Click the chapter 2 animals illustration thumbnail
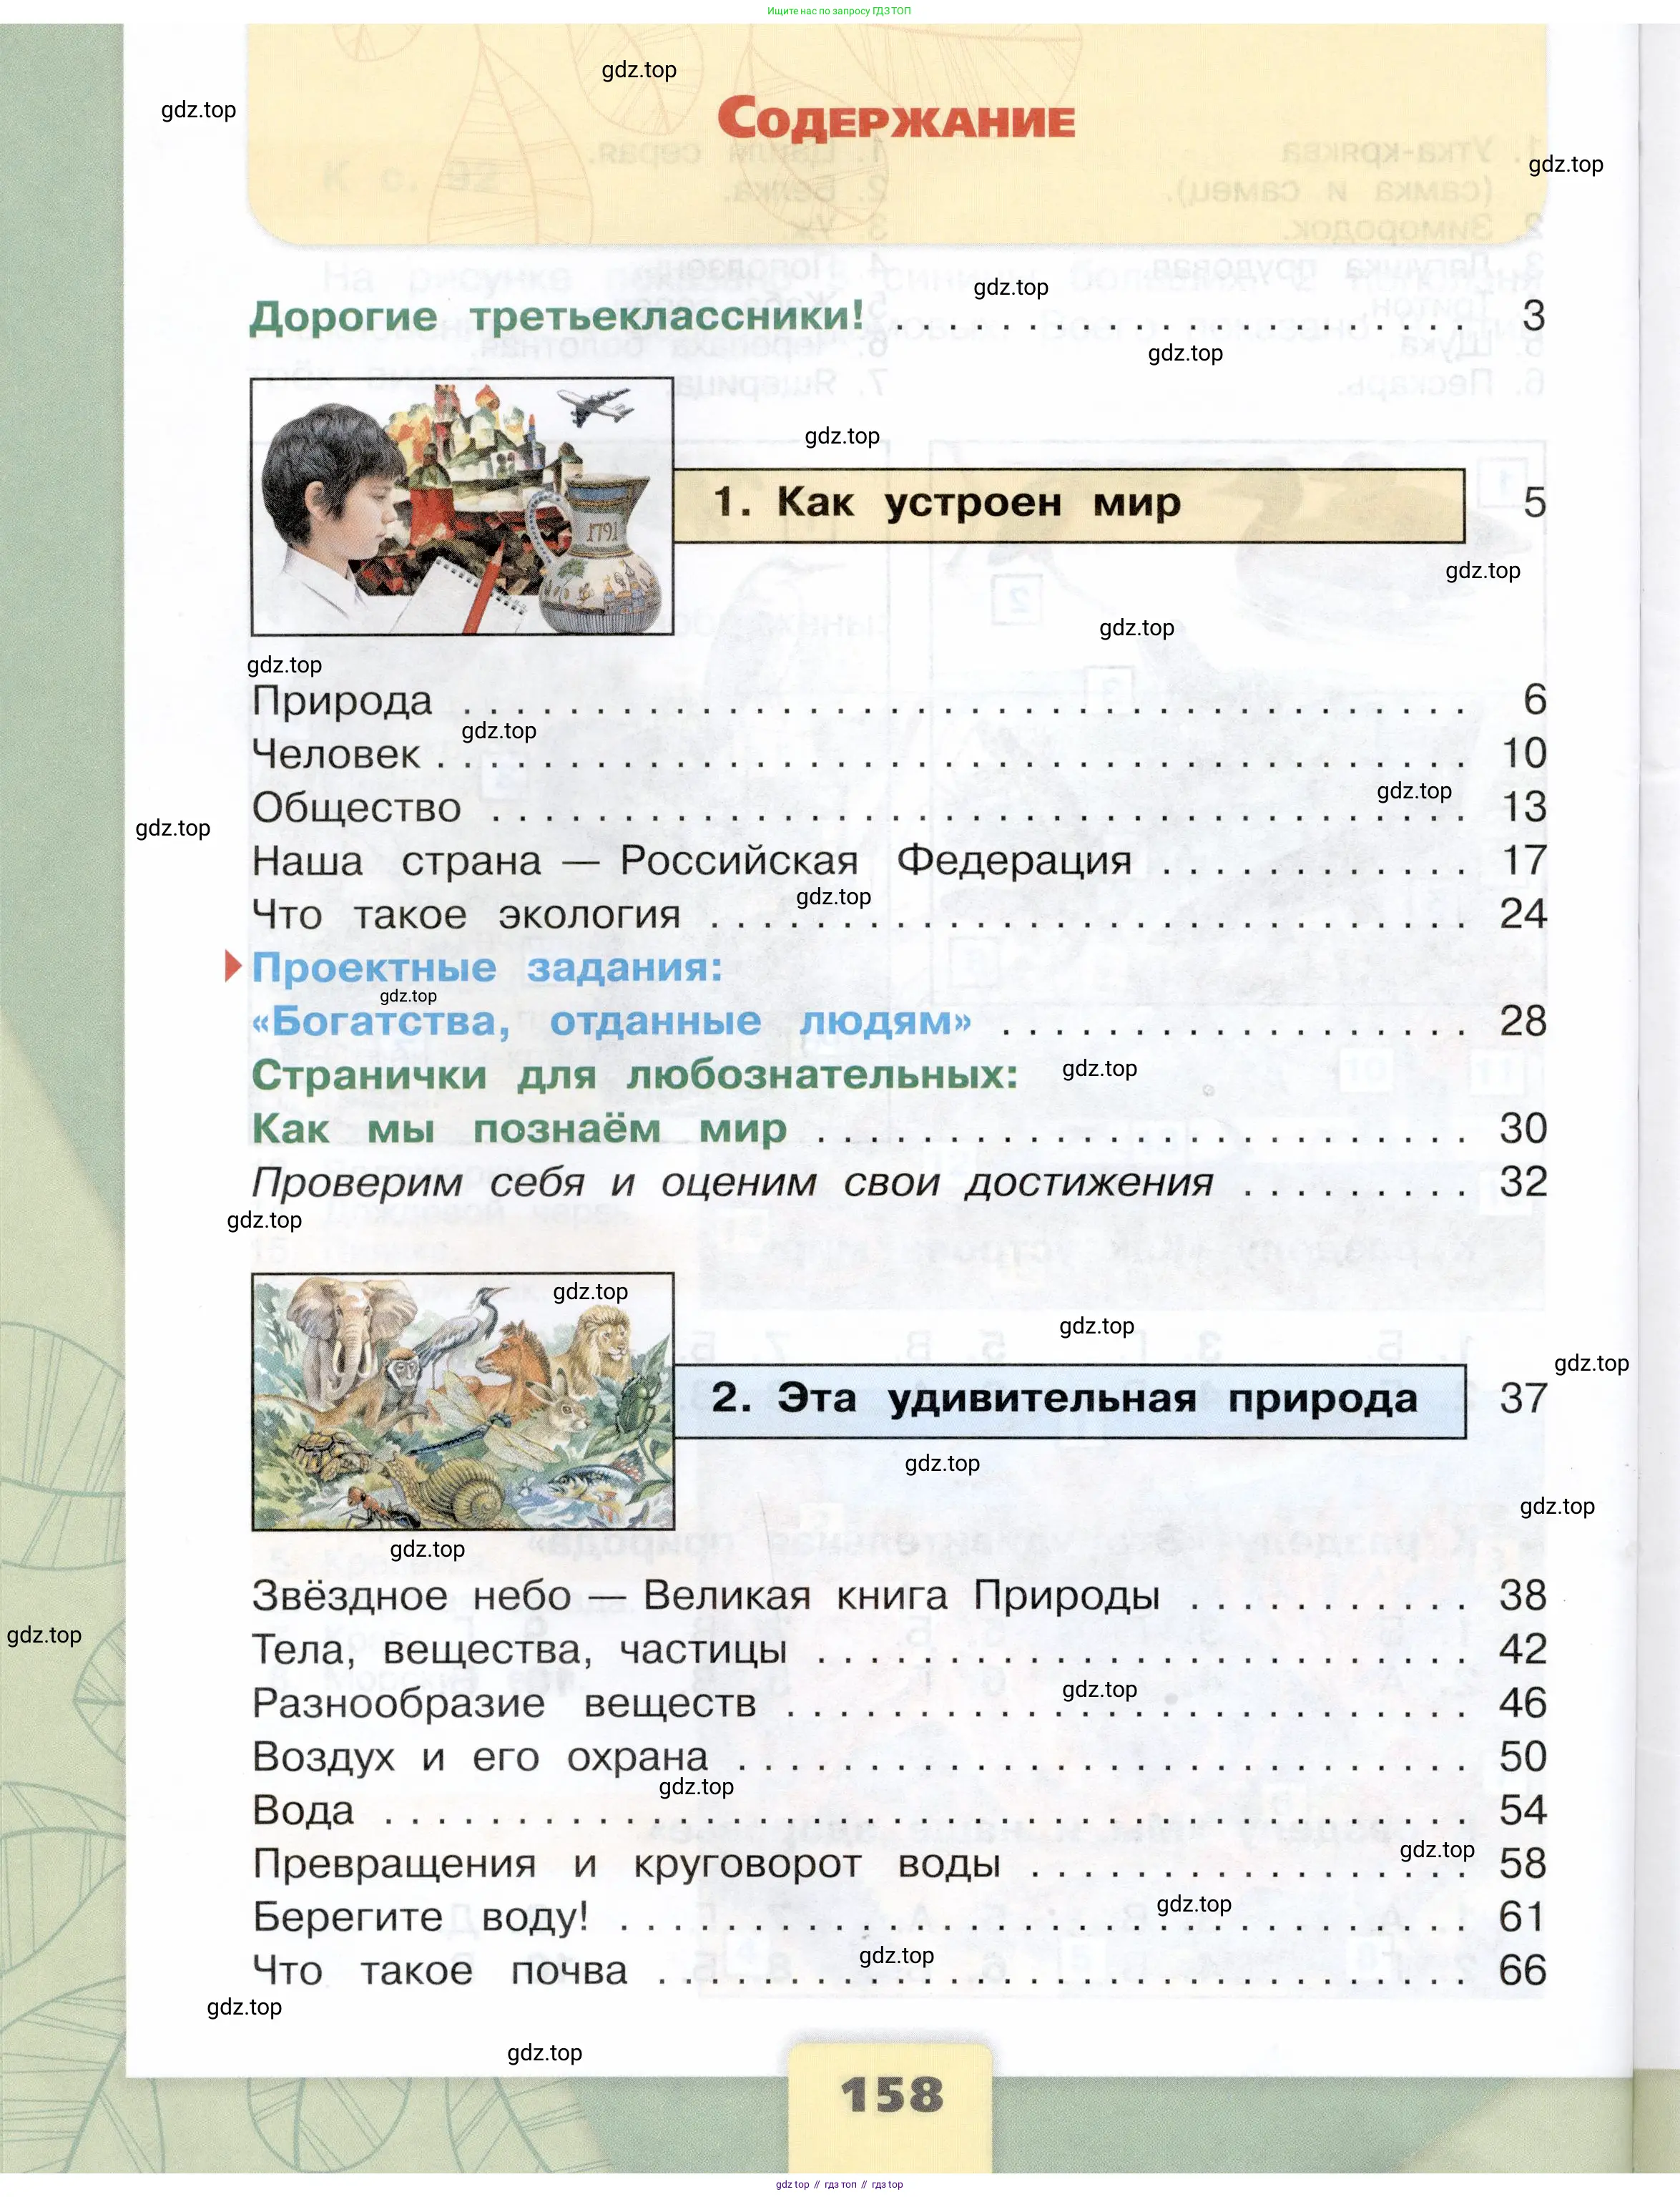Viewport: 1680px width, 2197px height. [462, 1401]
